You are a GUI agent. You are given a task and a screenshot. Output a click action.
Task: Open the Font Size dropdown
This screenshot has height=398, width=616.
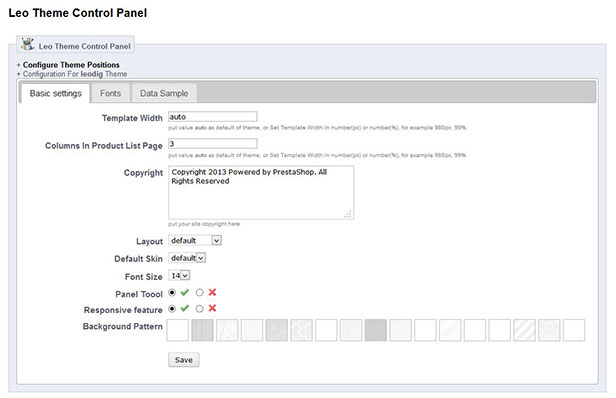pyautogui.click(x=179, y=275)
